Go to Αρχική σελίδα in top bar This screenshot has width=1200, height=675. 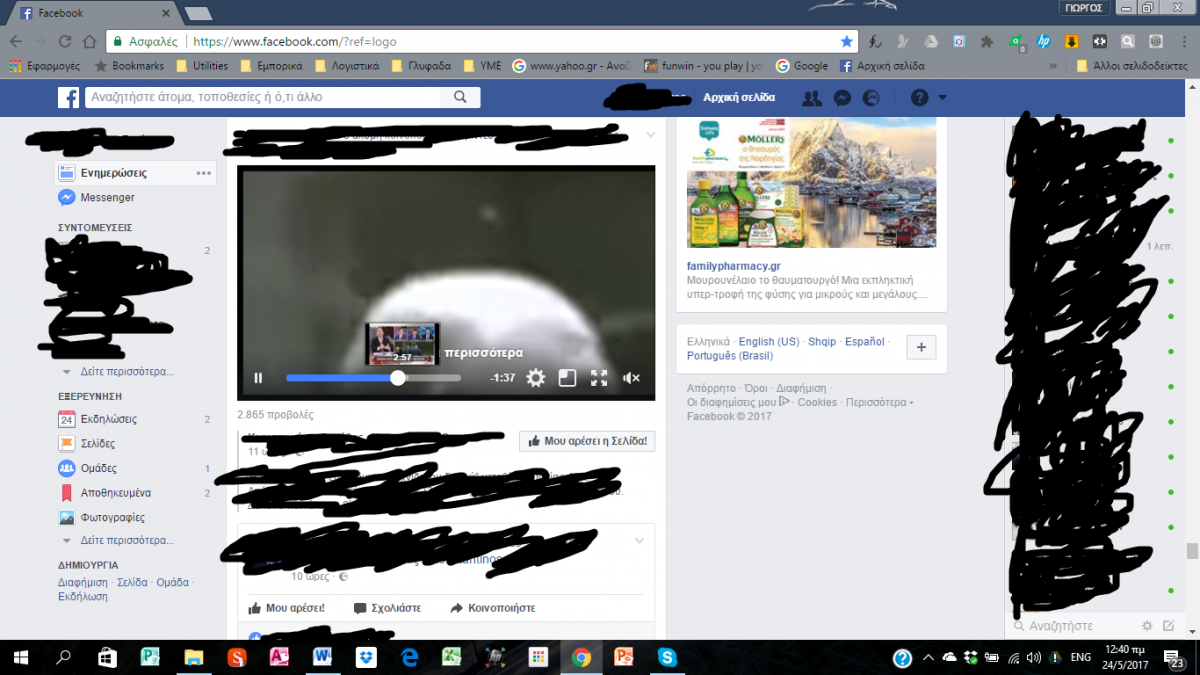pos(739,98)
